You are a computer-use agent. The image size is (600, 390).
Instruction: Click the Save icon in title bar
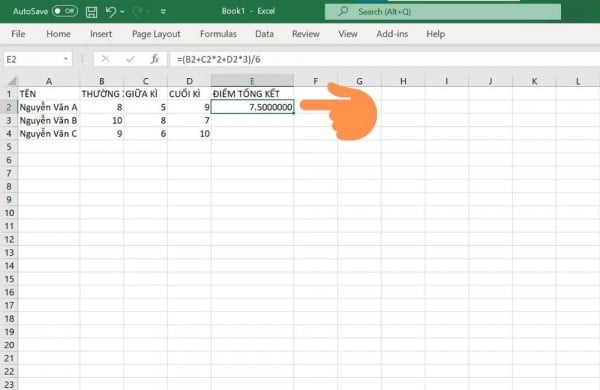tap(91, 12)
